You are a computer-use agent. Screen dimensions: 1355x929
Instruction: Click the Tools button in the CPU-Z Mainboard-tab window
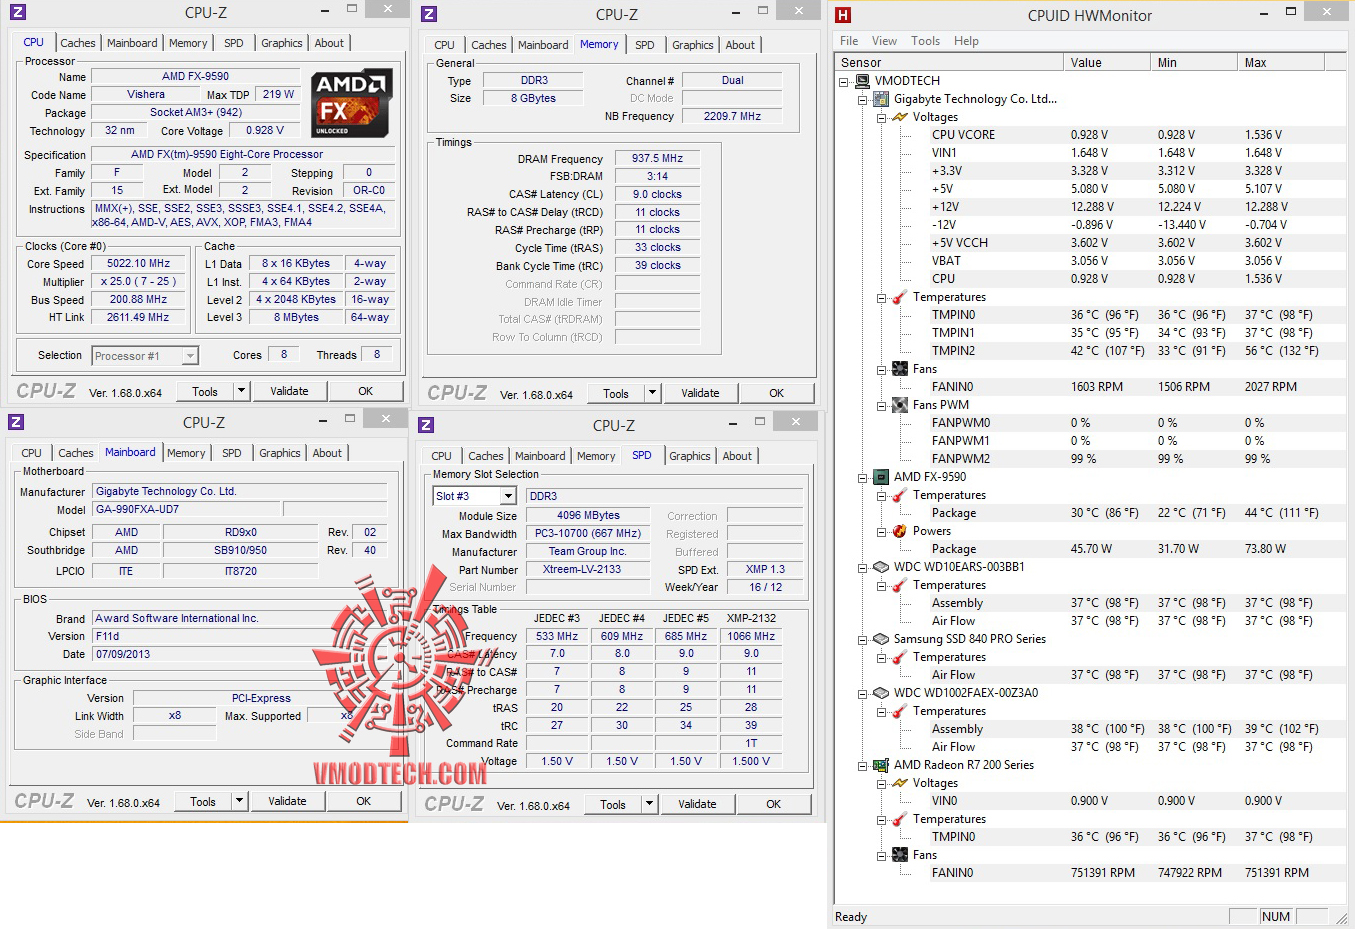pyautogui.click(x=203, y=801)
